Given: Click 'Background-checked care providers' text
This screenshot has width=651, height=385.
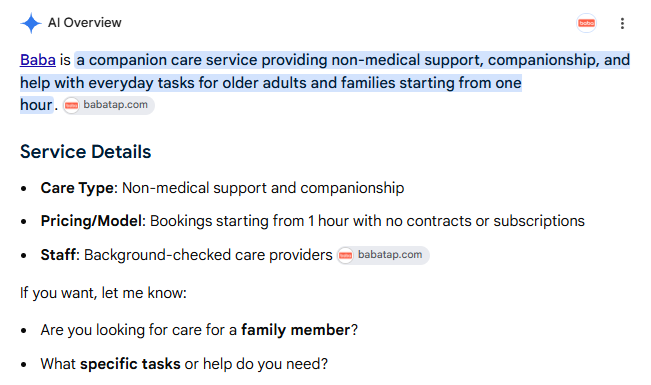Looking at the screenshot, I should click(x=208, y=255).
